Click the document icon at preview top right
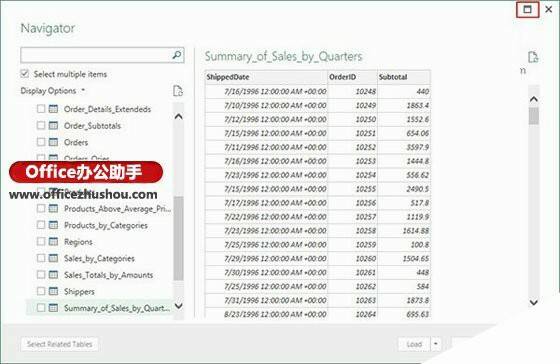The height and width of the screenshot is (364, 560). [533, 57]
